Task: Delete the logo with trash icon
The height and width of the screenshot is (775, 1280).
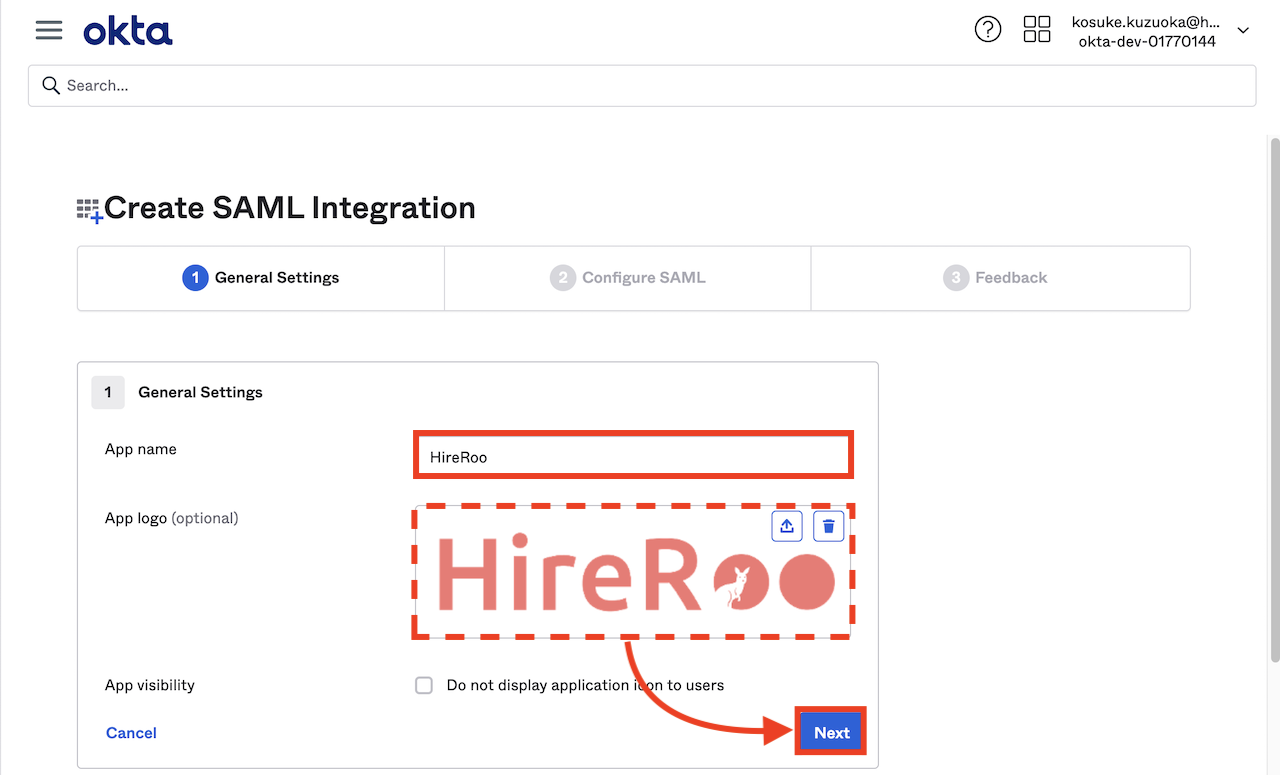Action: (x=829, y=526)
